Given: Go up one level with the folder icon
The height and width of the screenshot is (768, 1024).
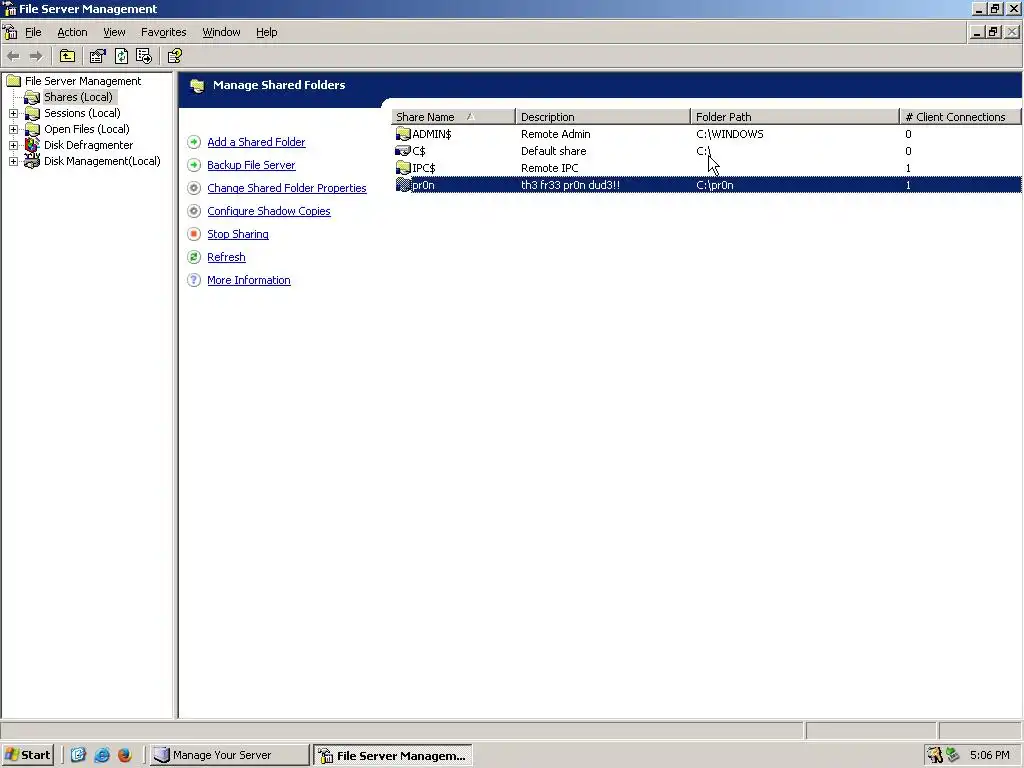Looking at the screenshot, I should pos(67,56).
